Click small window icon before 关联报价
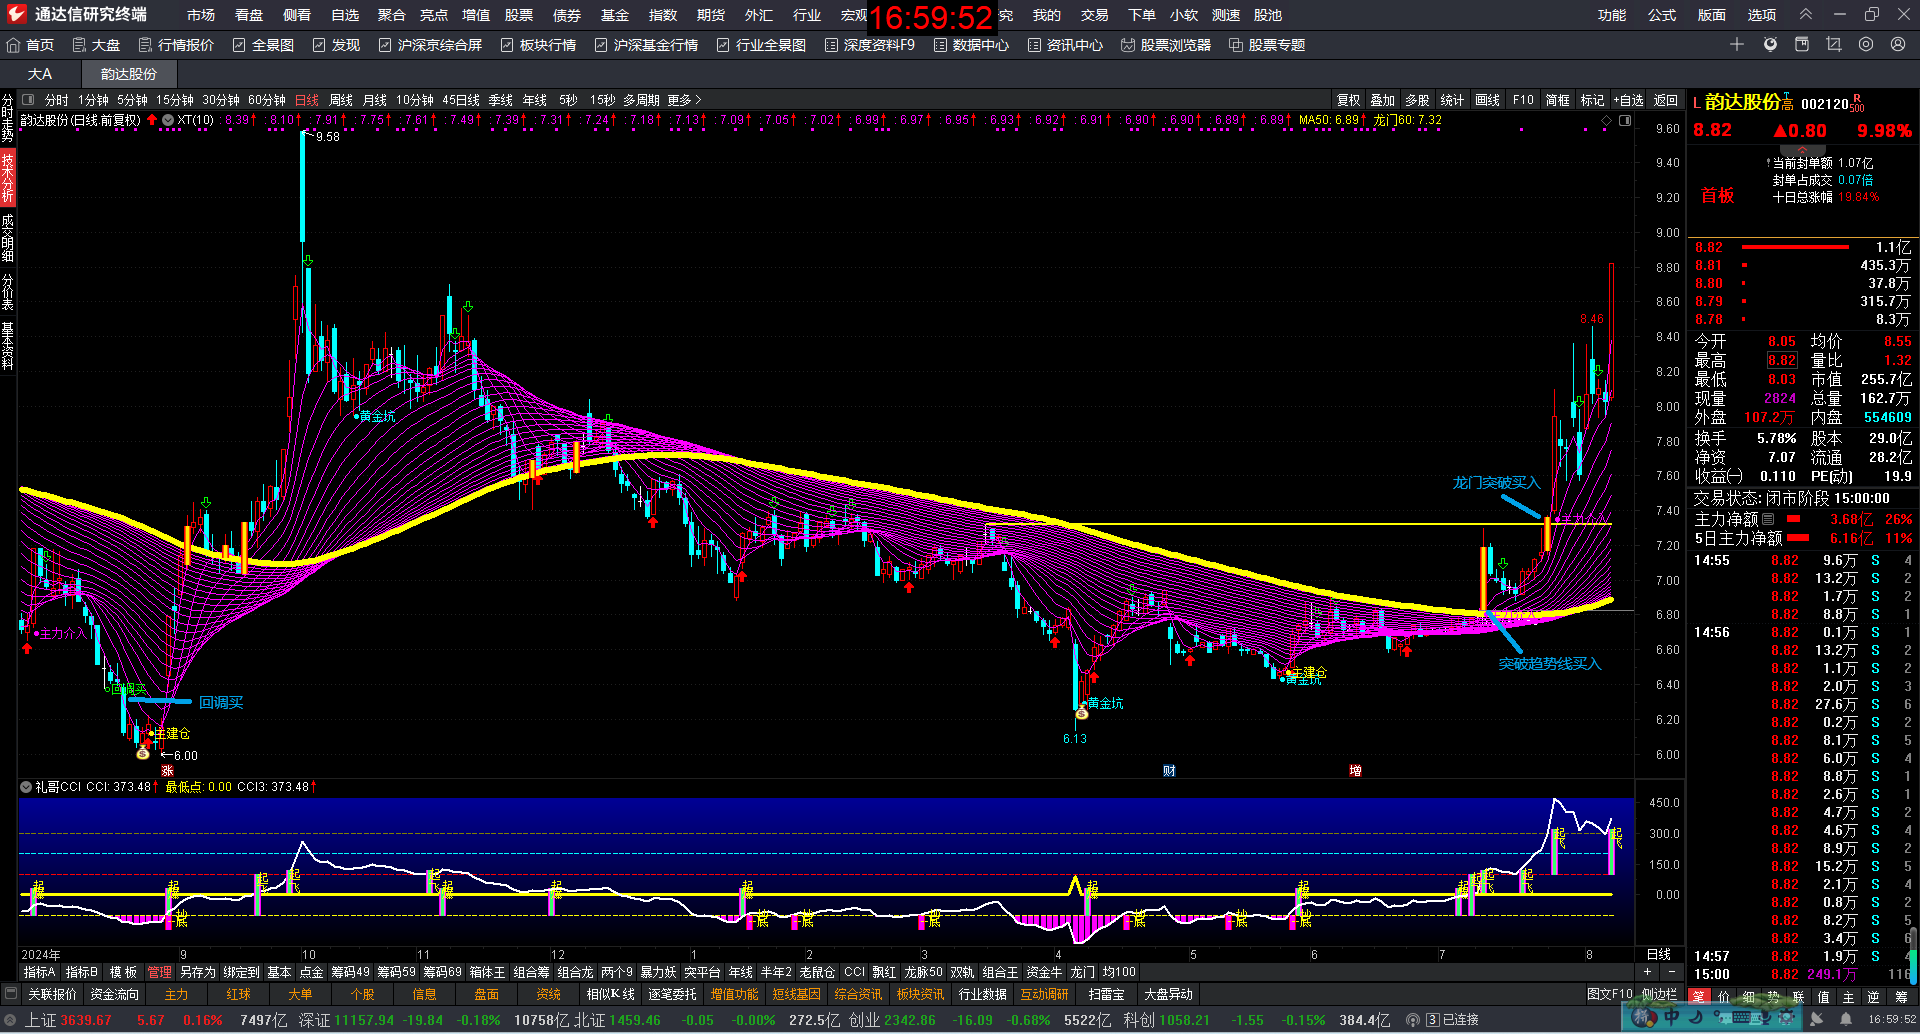This screenshot has height=1034, width=1920. pyautogui.click(x=11, y=994)
